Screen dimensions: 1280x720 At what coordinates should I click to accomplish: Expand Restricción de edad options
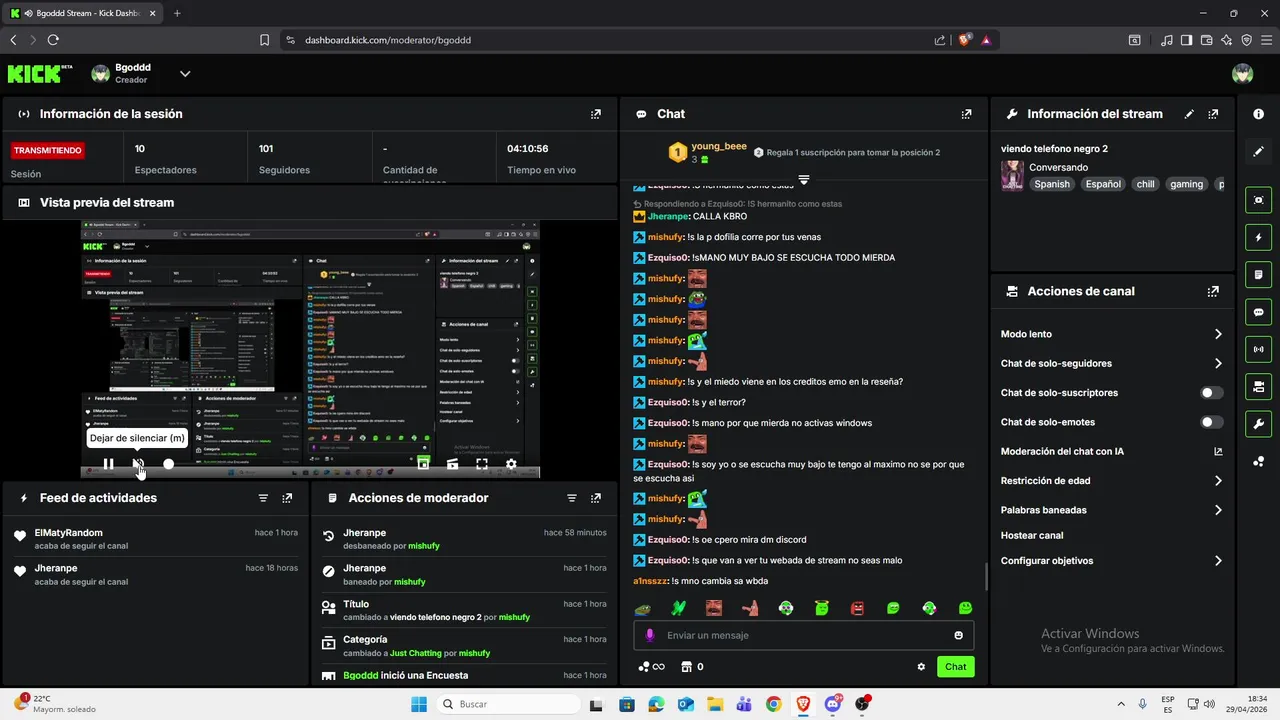point(1218,481)
